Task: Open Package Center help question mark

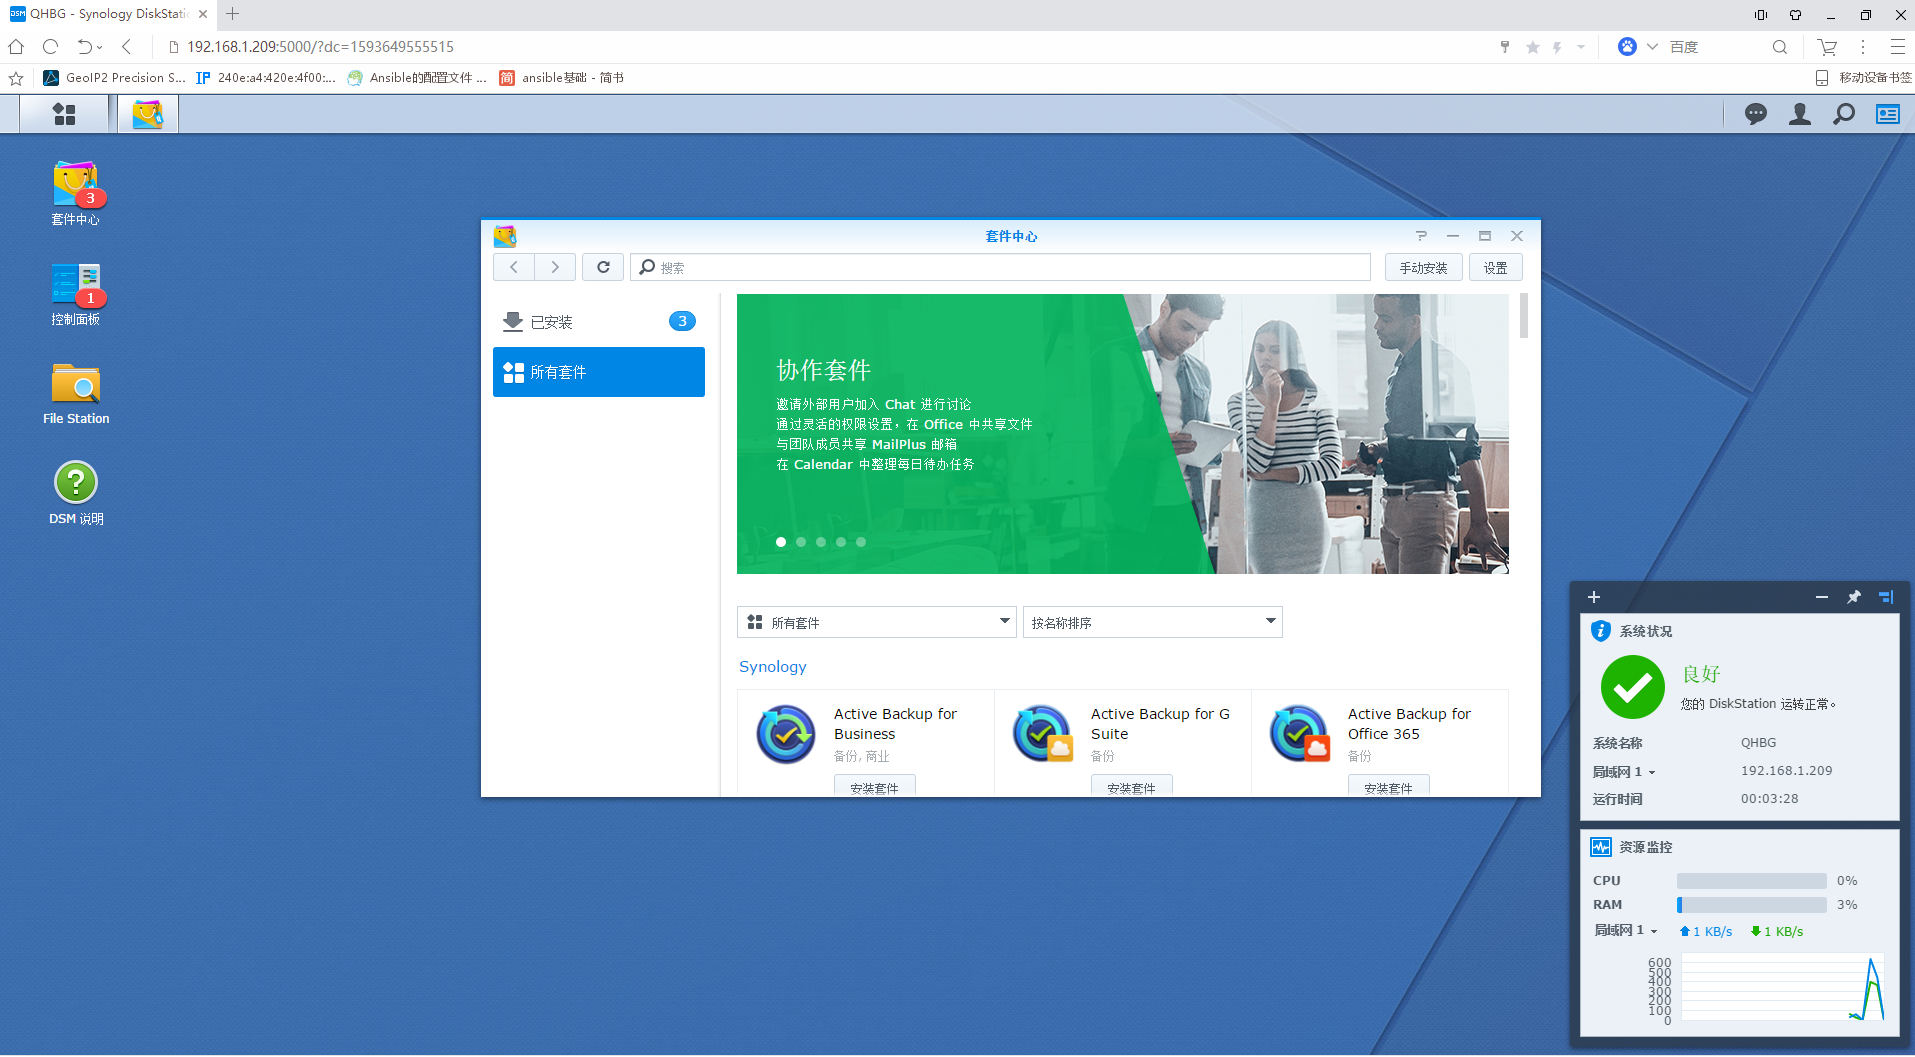Action: tap(1421, 236)
